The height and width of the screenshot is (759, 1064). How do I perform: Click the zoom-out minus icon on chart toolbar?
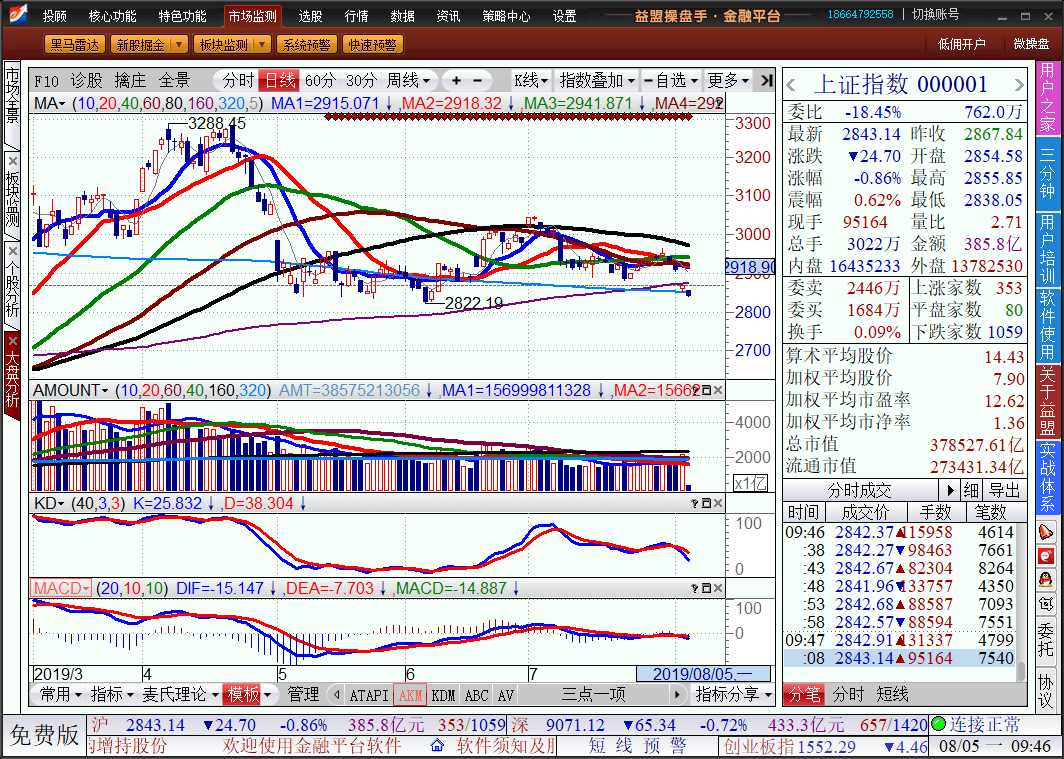click(477, 81)
